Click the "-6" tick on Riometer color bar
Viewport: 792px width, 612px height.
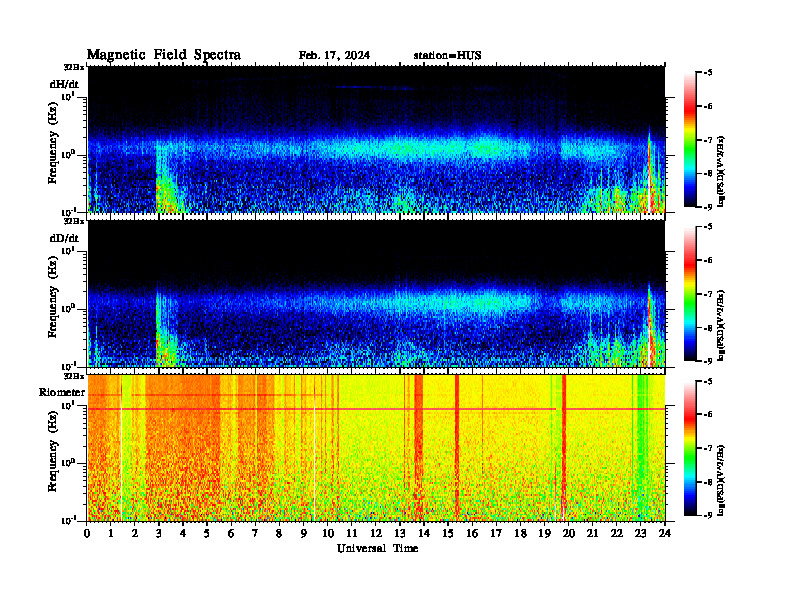click(708, 415)
